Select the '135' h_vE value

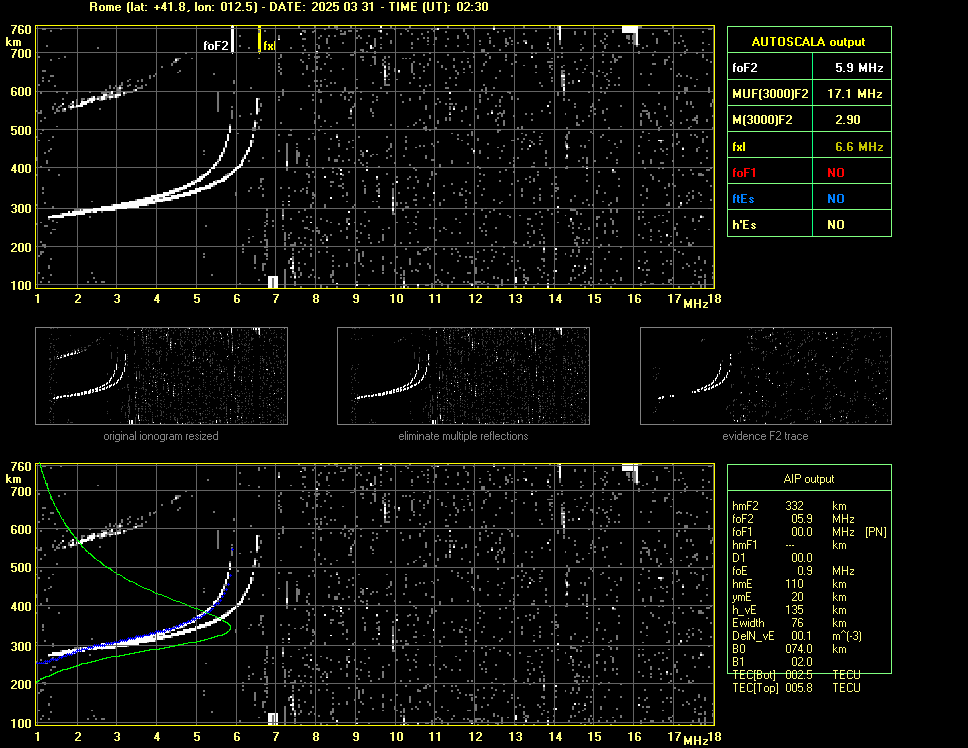click(795, 610)
